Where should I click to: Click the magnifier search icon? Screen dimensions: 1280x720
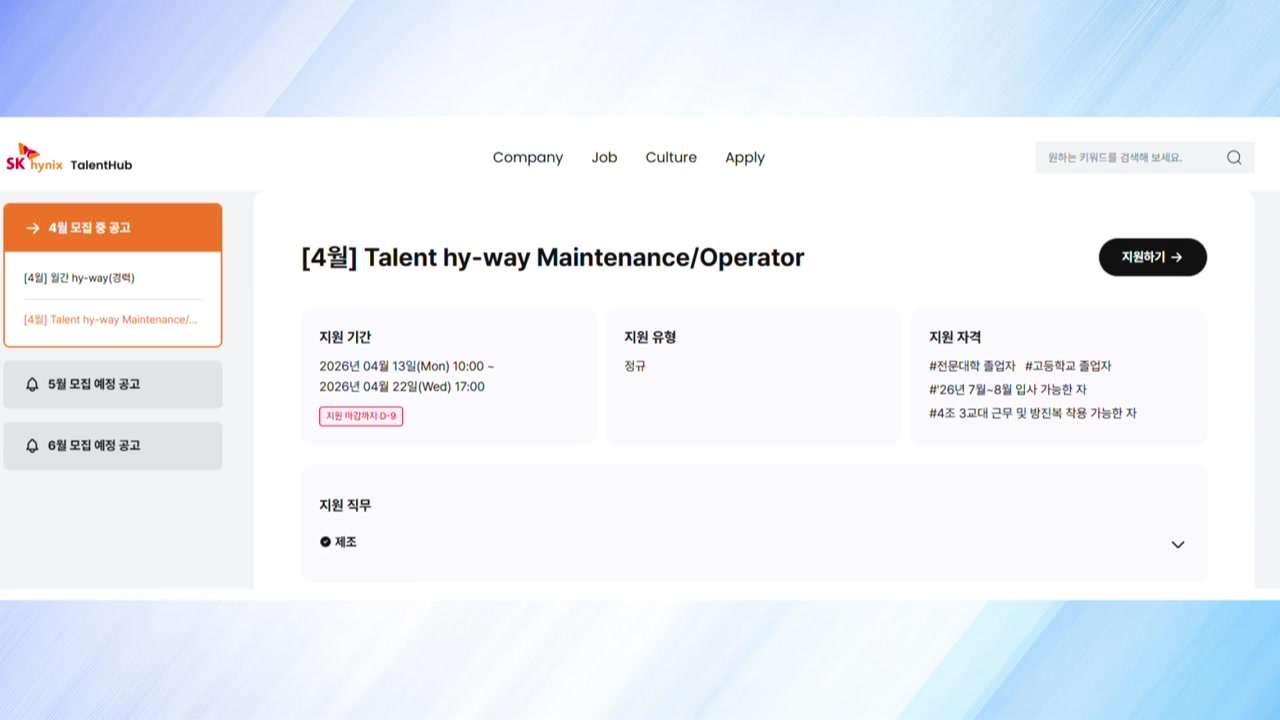[x=1234, y=157]
